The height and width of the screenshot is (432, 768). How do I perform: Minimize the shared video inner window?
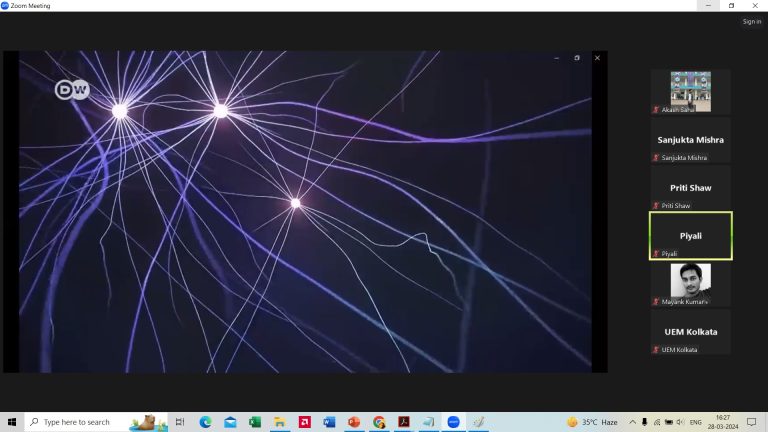click(x=556, y=58)
